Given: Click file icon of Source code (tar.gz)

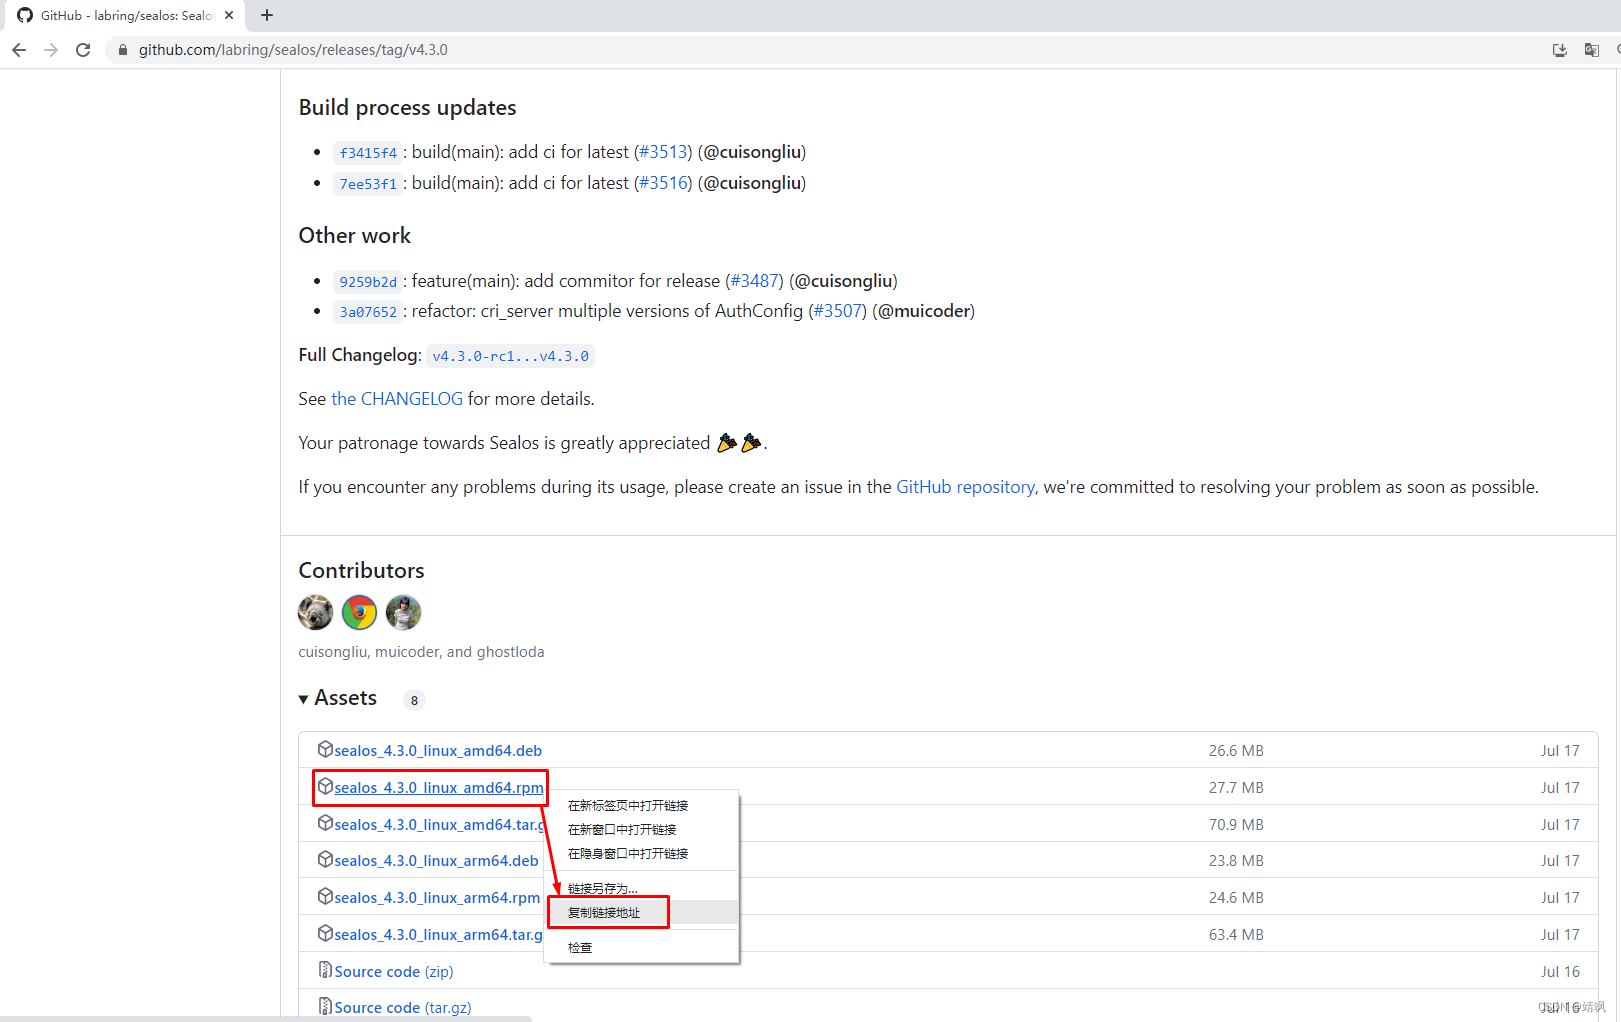Looking at the screenshot, I should coord(325,1006).
